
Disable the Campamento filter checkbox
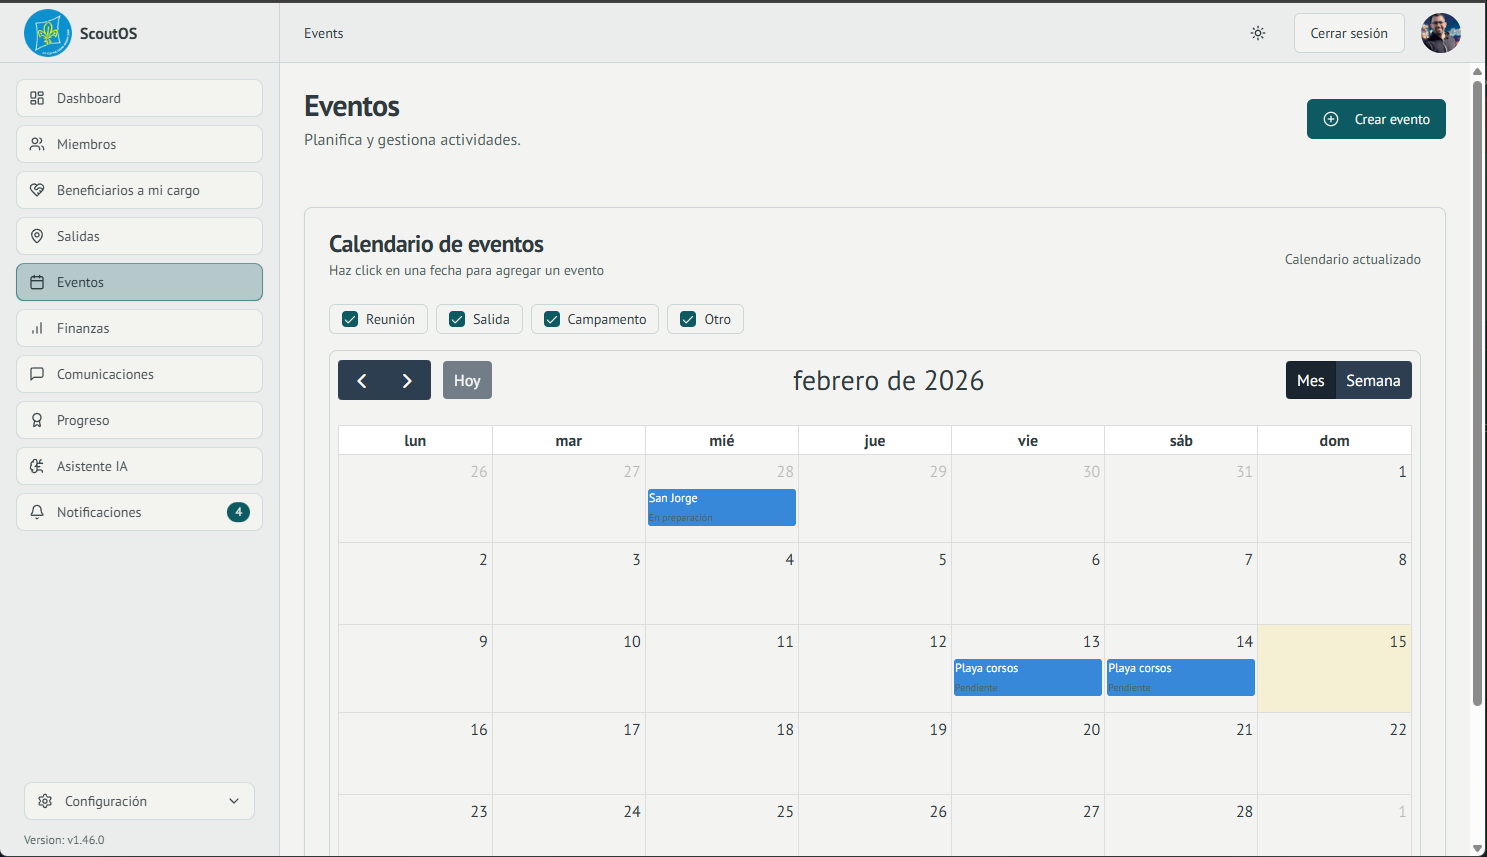551,318
